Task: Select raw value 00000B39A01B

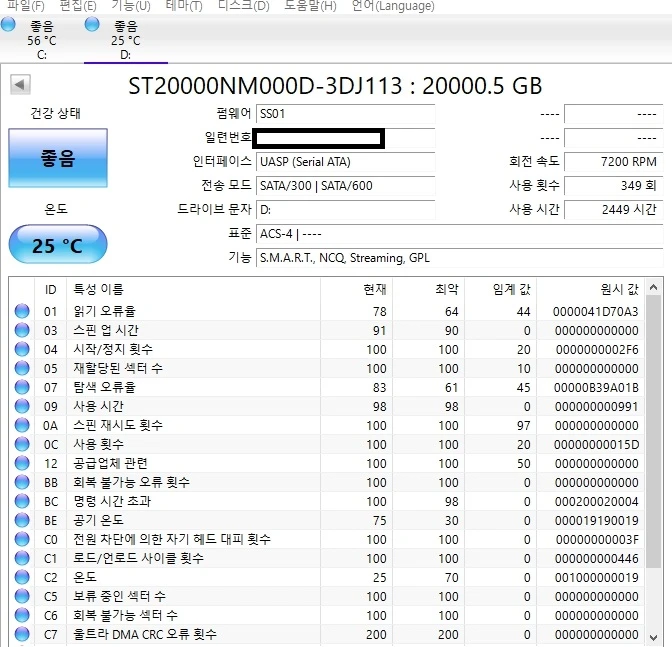Action: point(596,388)
